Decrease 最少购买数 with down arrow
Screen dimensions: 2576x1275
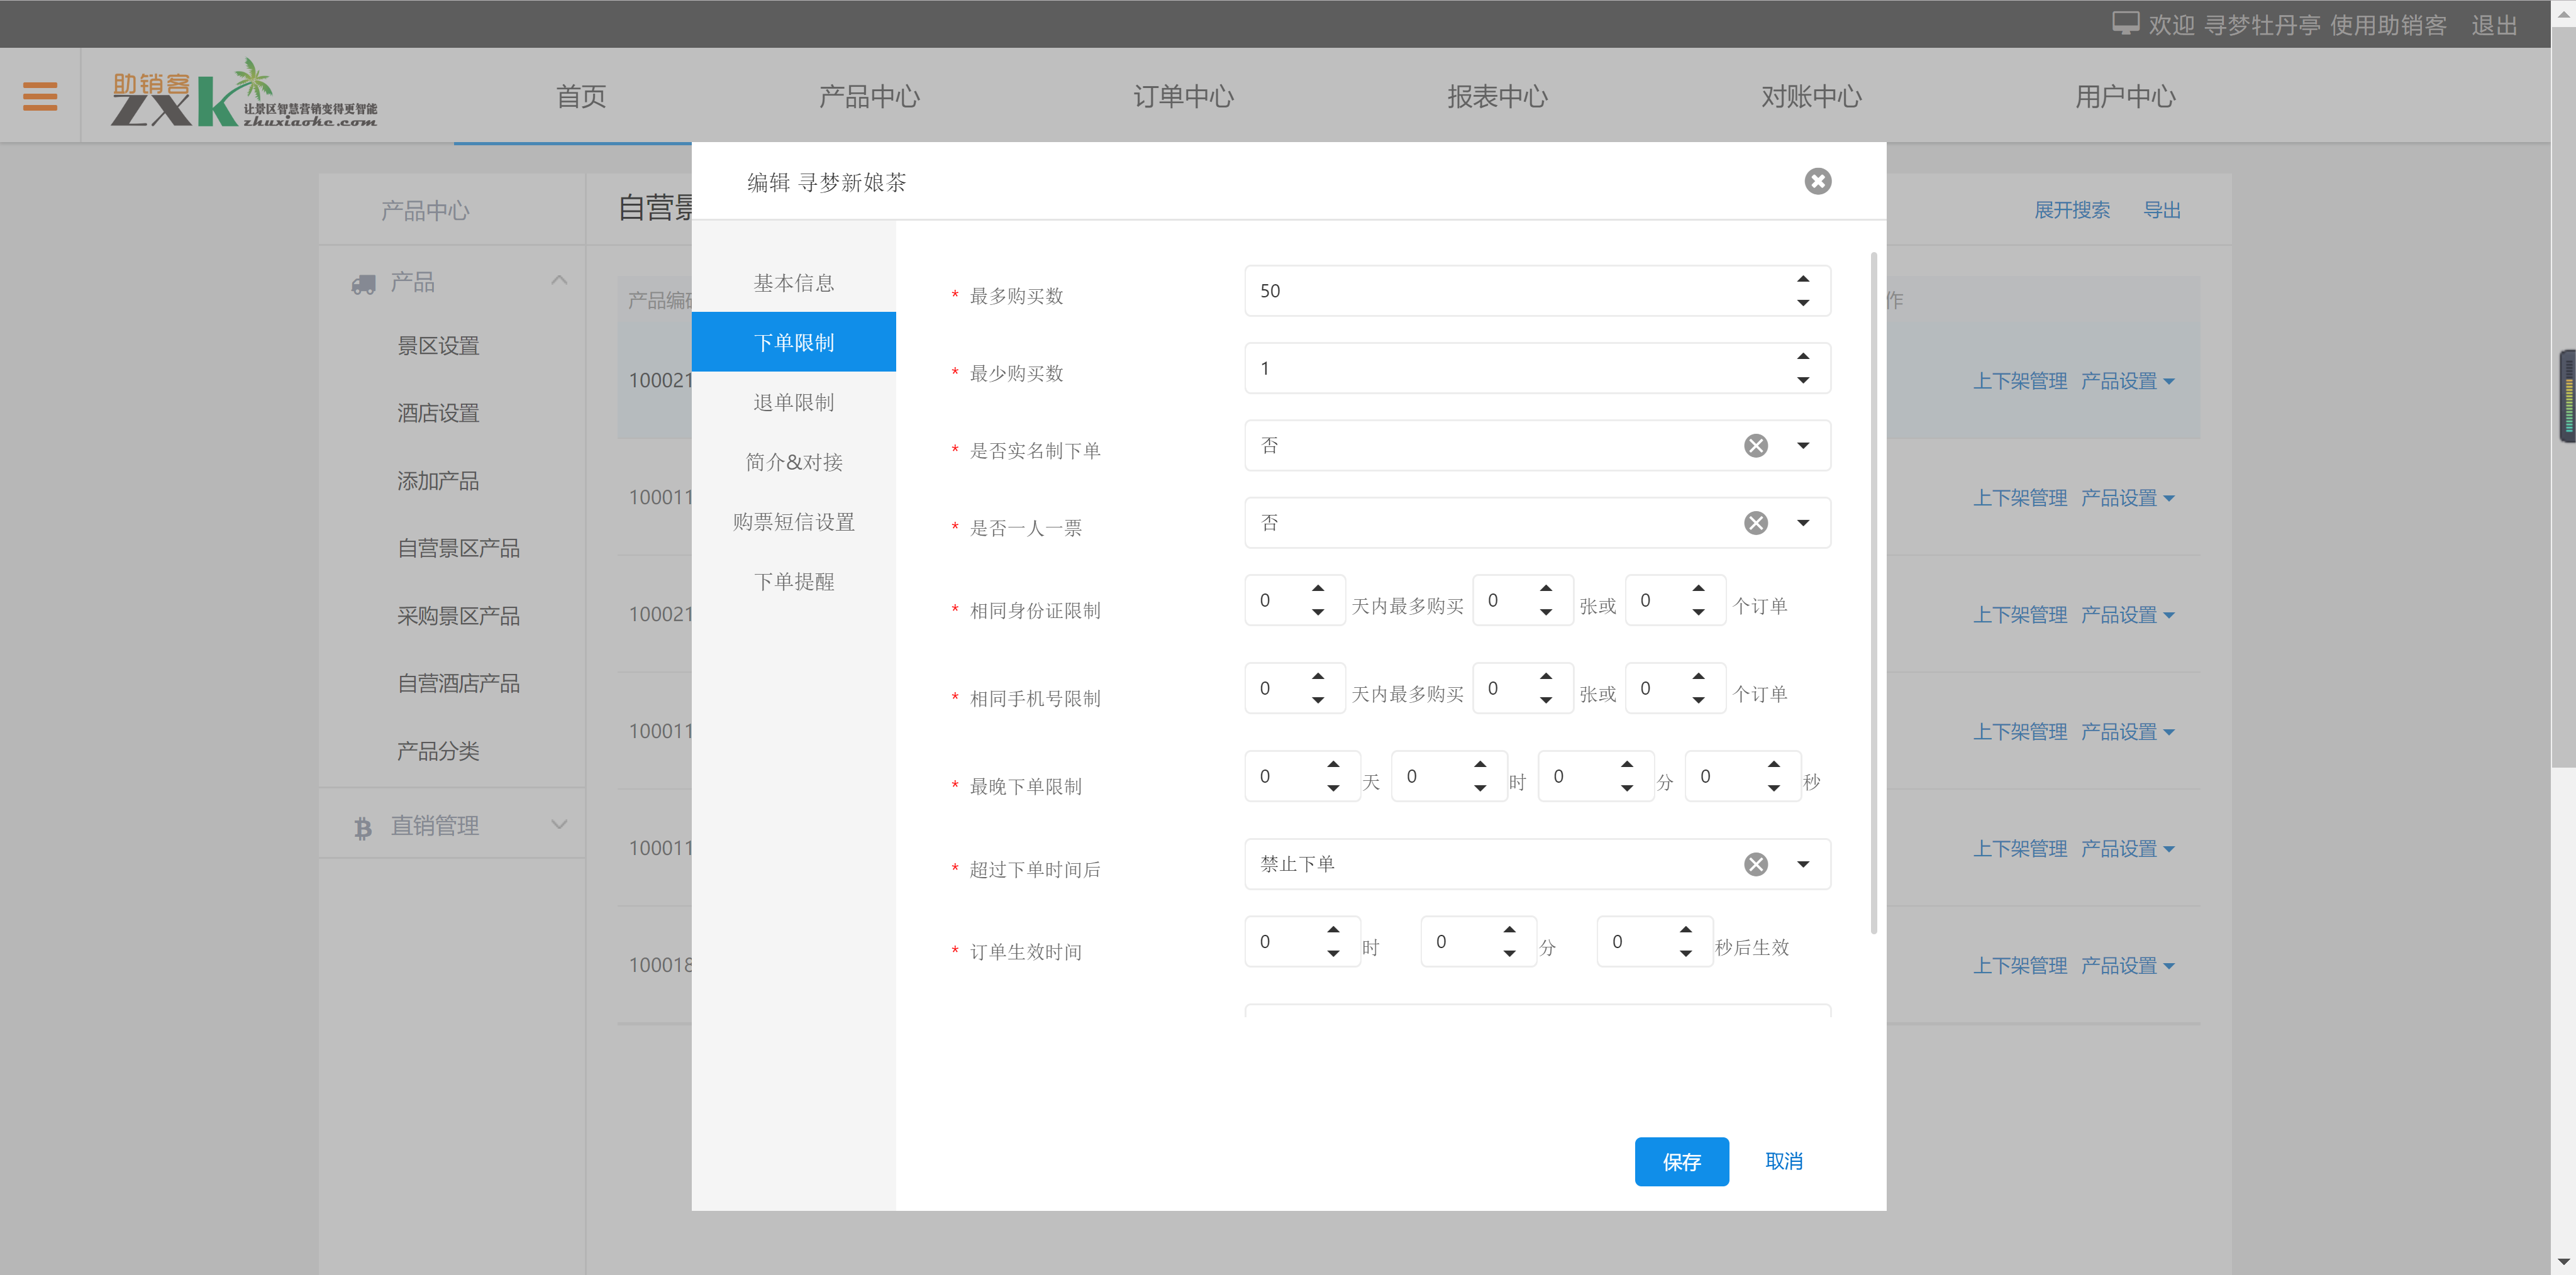[1802, 380]
